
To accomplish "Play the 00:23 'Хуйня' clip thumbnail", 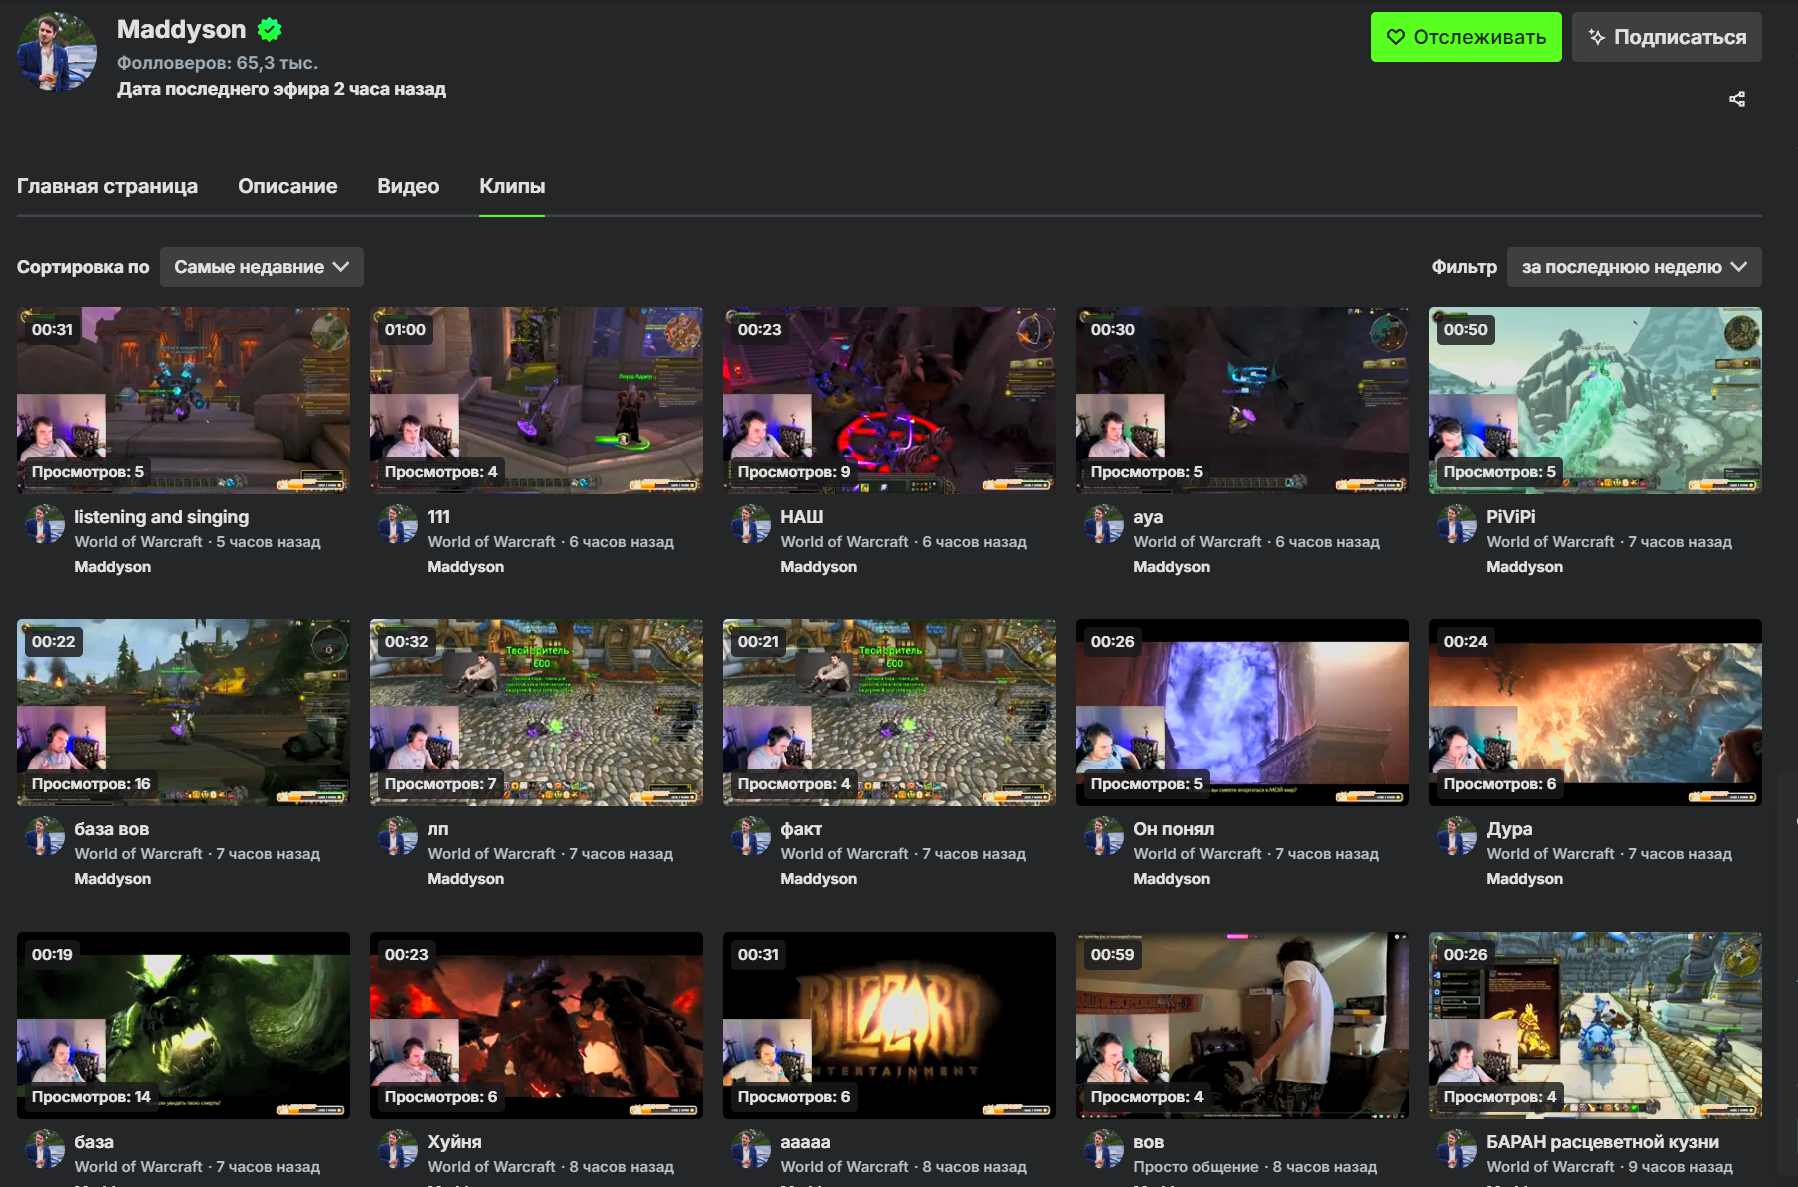I will pos(536,1025).
